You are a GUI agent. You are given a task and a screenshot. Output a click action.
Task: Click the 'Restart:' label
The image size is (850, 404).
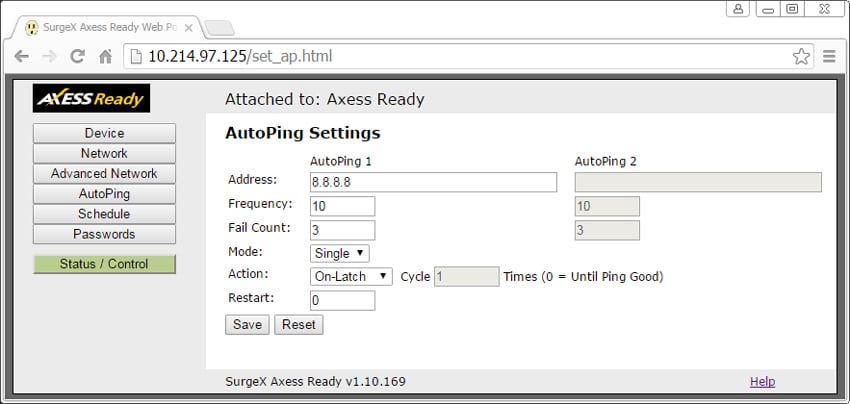tap(251, 297)
